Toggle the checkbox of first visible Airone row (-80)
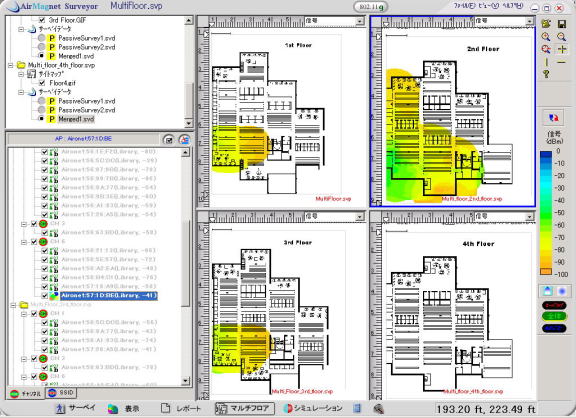The image size is (576, 418). click(45, 151)
